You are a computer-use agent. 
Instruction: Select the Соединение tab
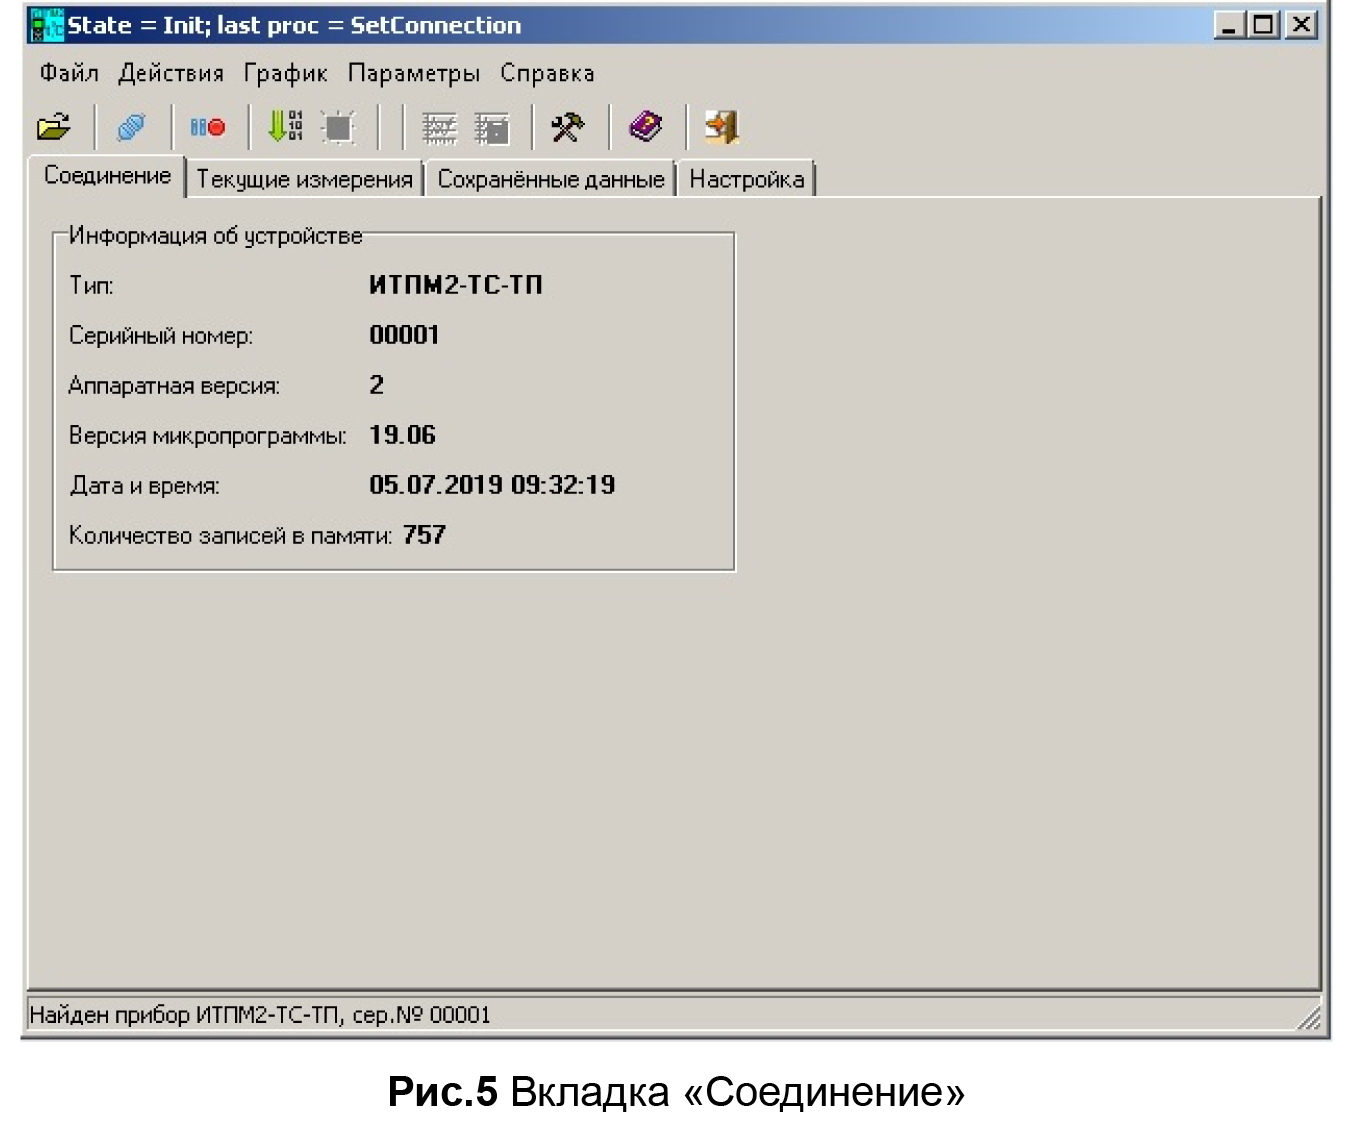click(107, 176)
